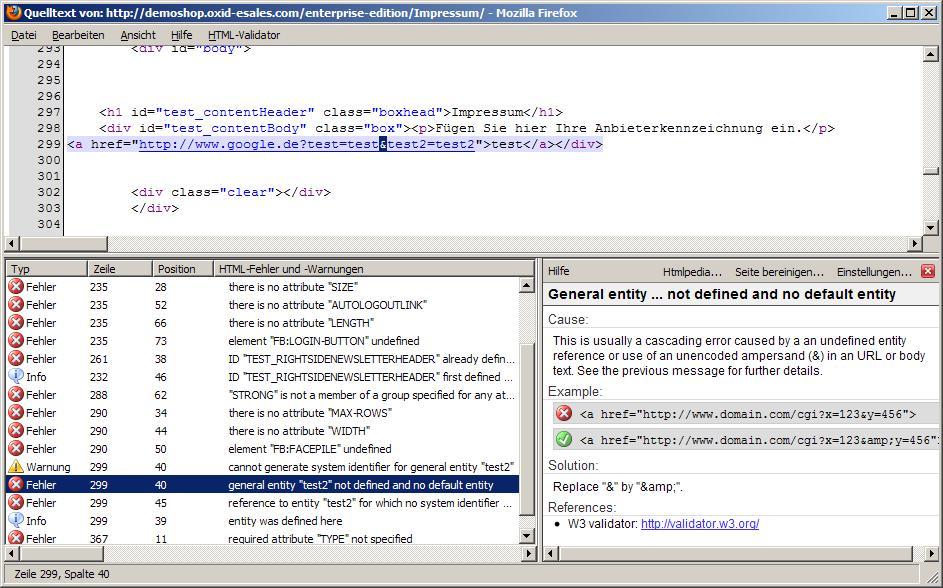This screenshot has width=943, height=588.
Task: Click the info icon for 'entity was defined here'
Action: [16, 521]
